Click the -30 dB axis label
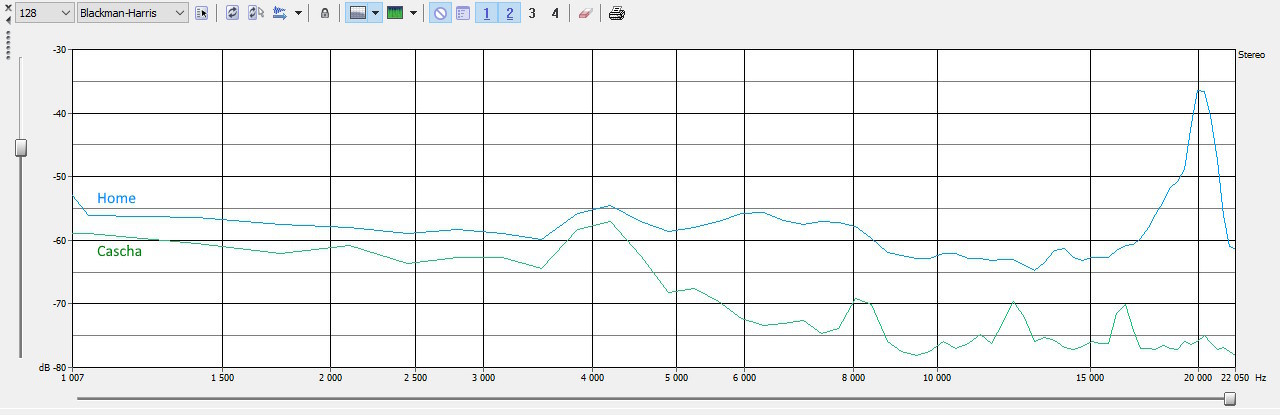Image resolution: width=1280 pixels, height=415 pixels. tap(59, 50)
